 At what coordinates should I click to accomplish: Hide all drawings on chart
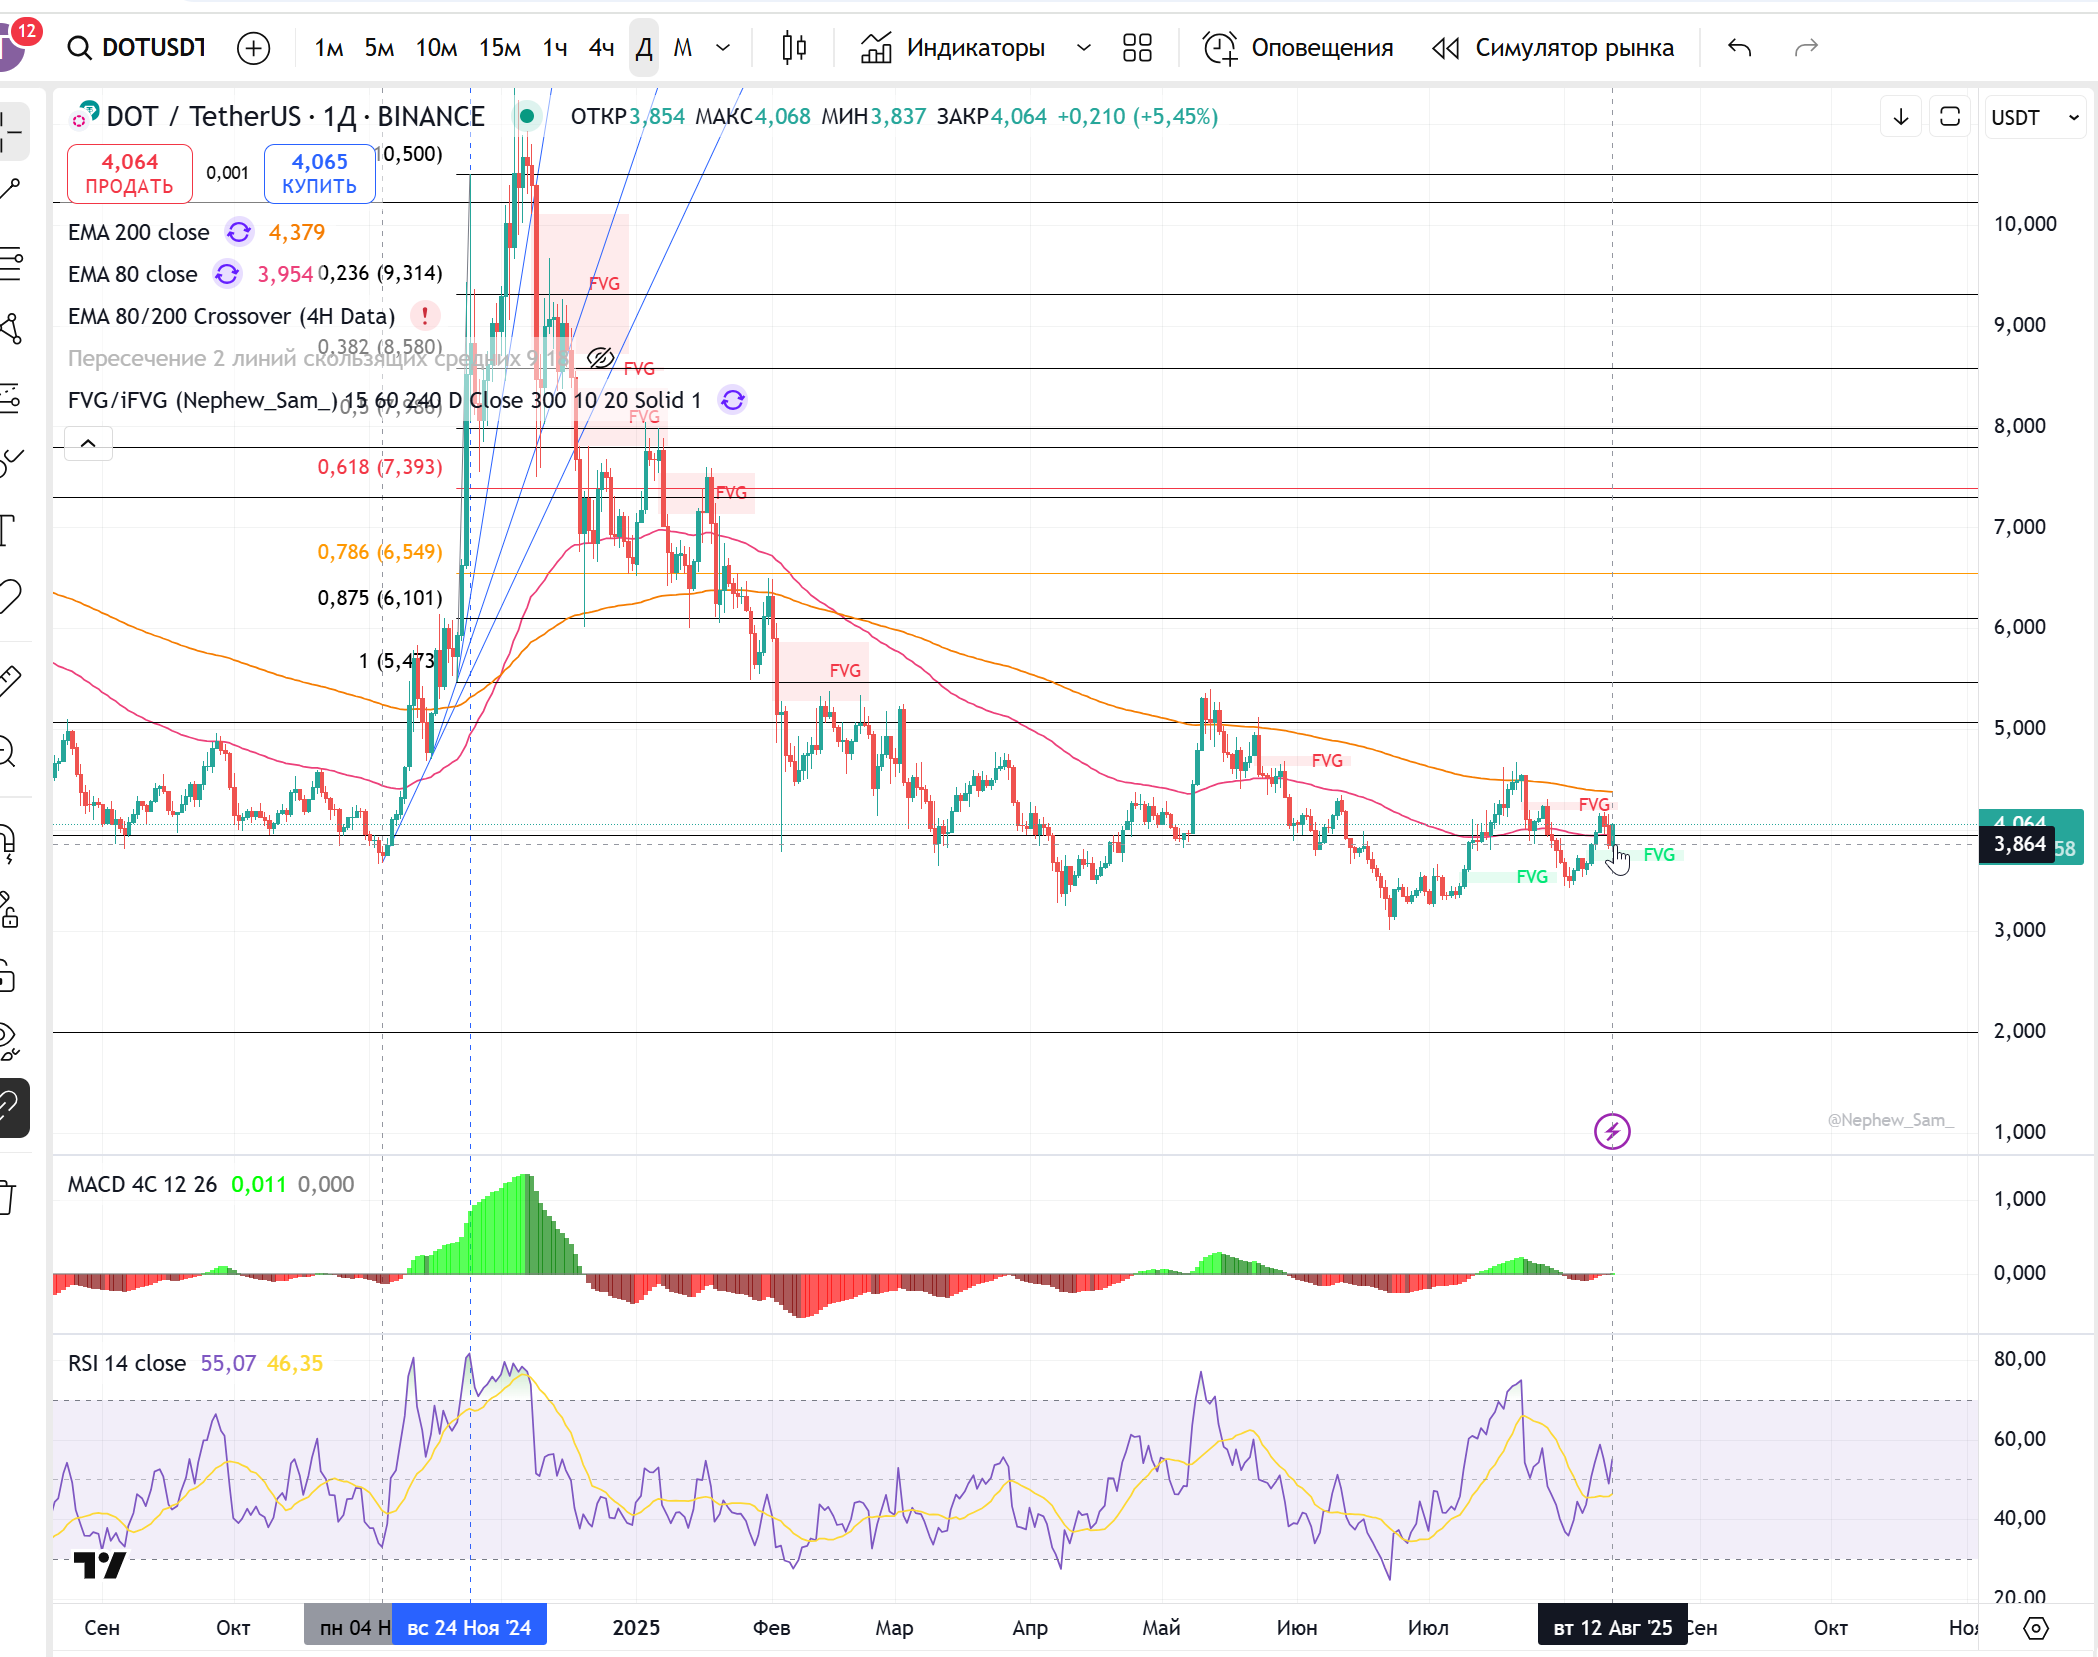click(x=10, y=1041)
